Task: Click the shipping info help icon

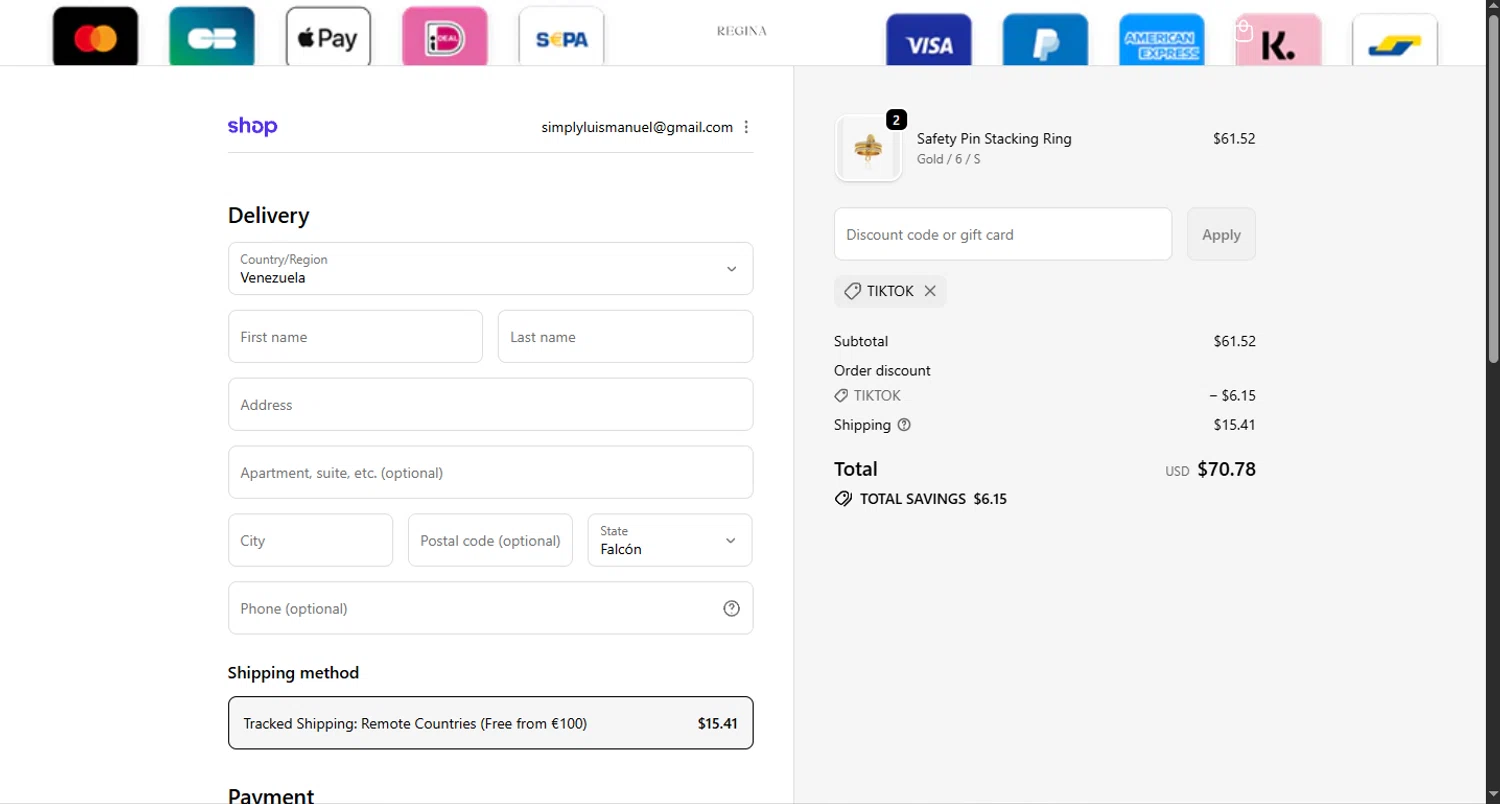Action: click(x=904, y=425)
